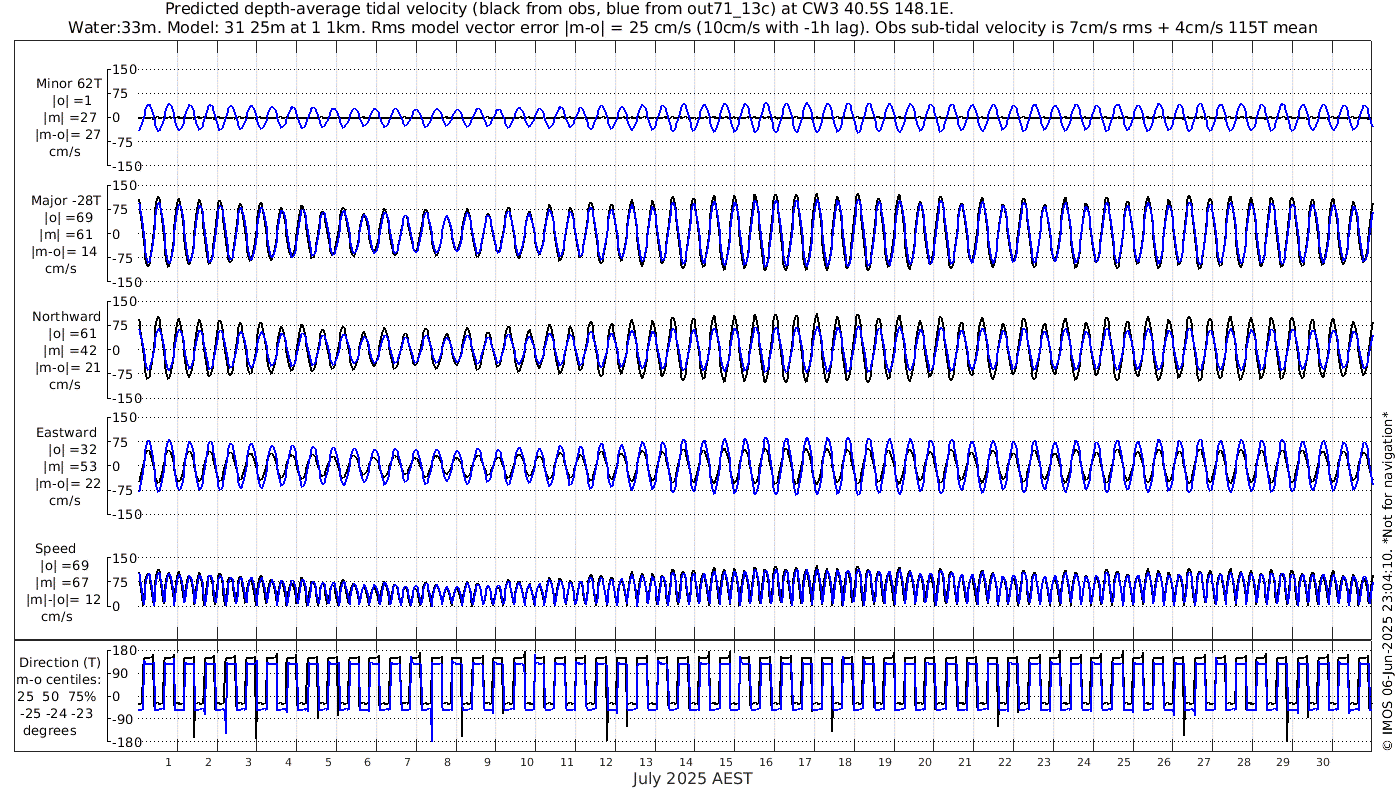Pick the "150" tick on the Minor axis
The image size is (1400, 800).
(x=125, y=70)
